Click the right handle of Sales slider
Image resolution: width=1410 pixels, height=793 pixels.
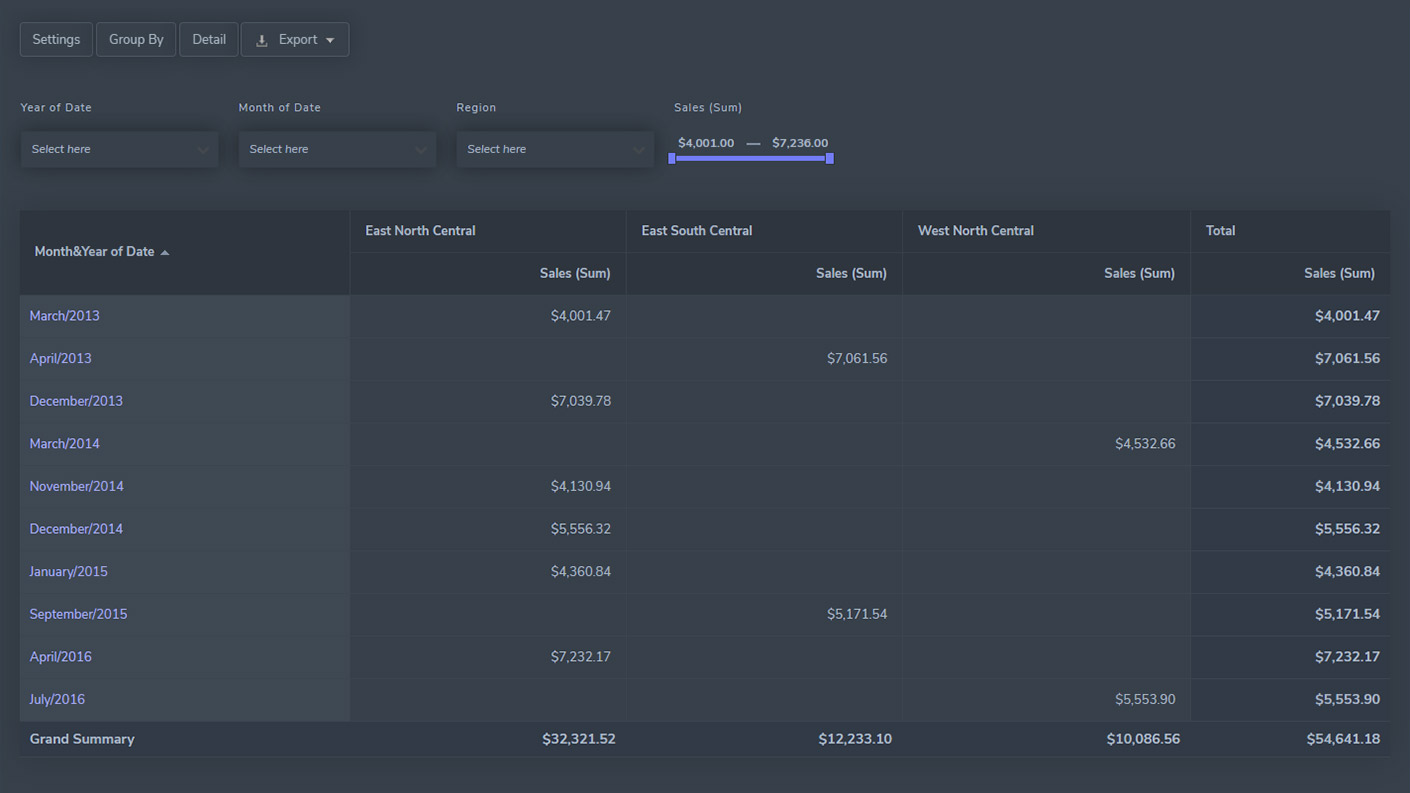click(829, 158)
